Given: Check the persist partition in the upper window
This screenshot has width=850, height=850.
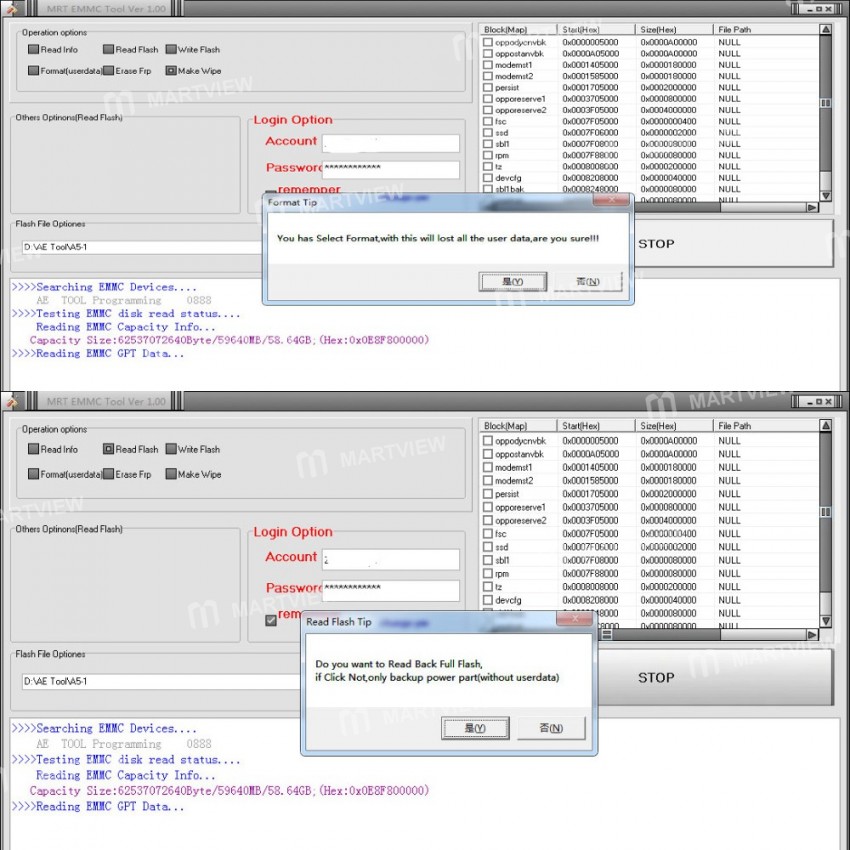Looking at the screenshot, I should click(x=488, y=87).
